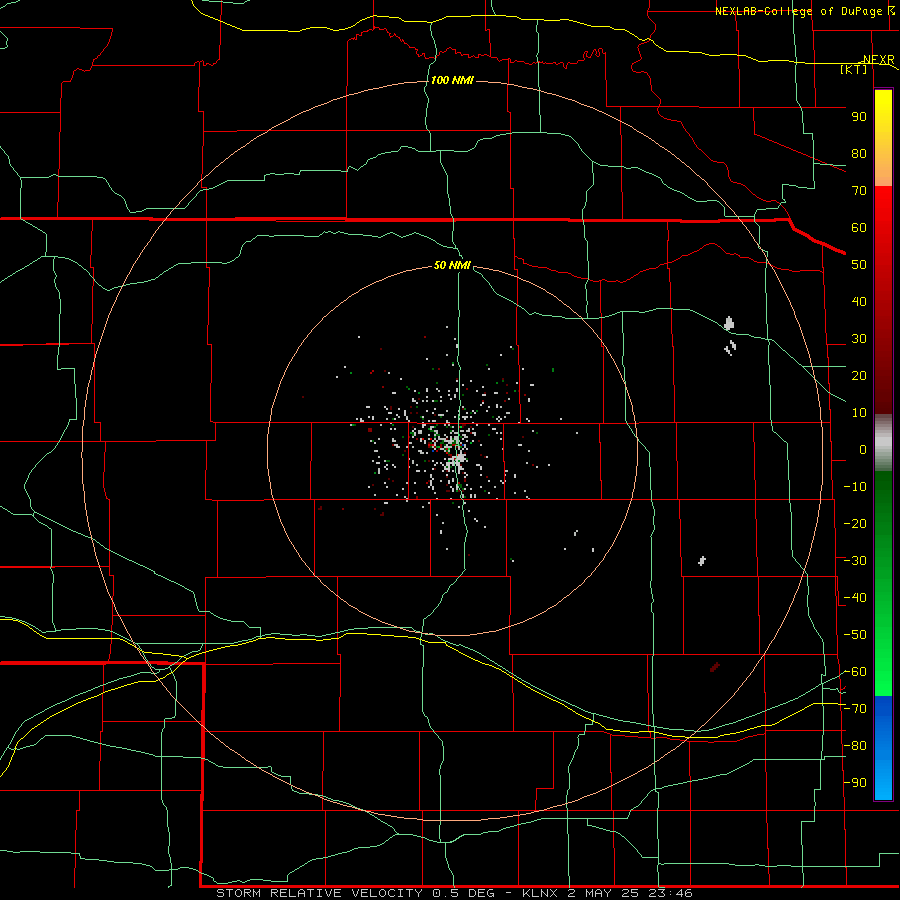Click the 90 value on velocity scale
900x900 pixels.
(x=859, y=117)
